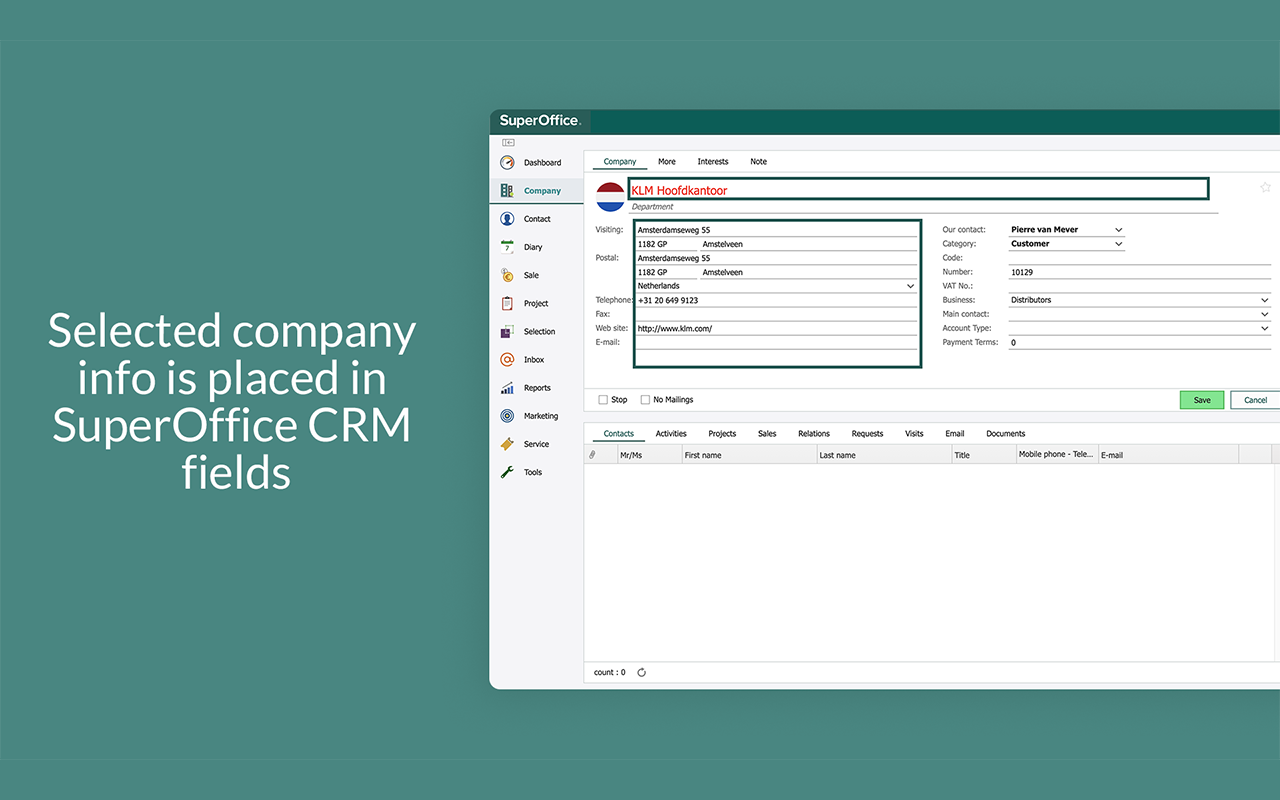Click the green Save button
Viewport: 1280px width, 800px height.
pyautogui.click(x=1202, y=400)
